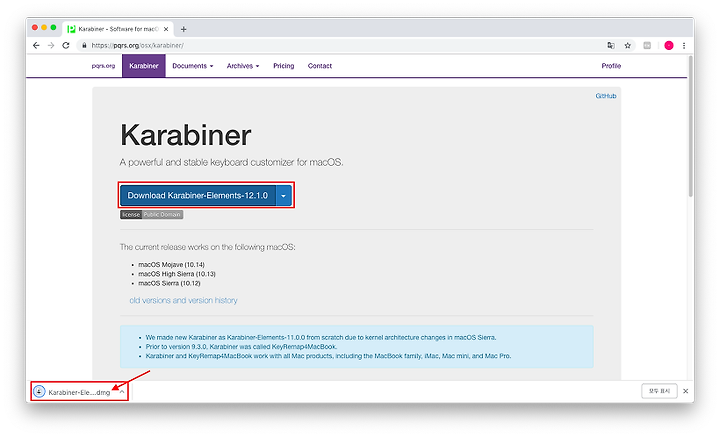Expand the Archives dropdown menu
Image resolution: width=720 pixels, height=437 pixels.
coord(243,66)
